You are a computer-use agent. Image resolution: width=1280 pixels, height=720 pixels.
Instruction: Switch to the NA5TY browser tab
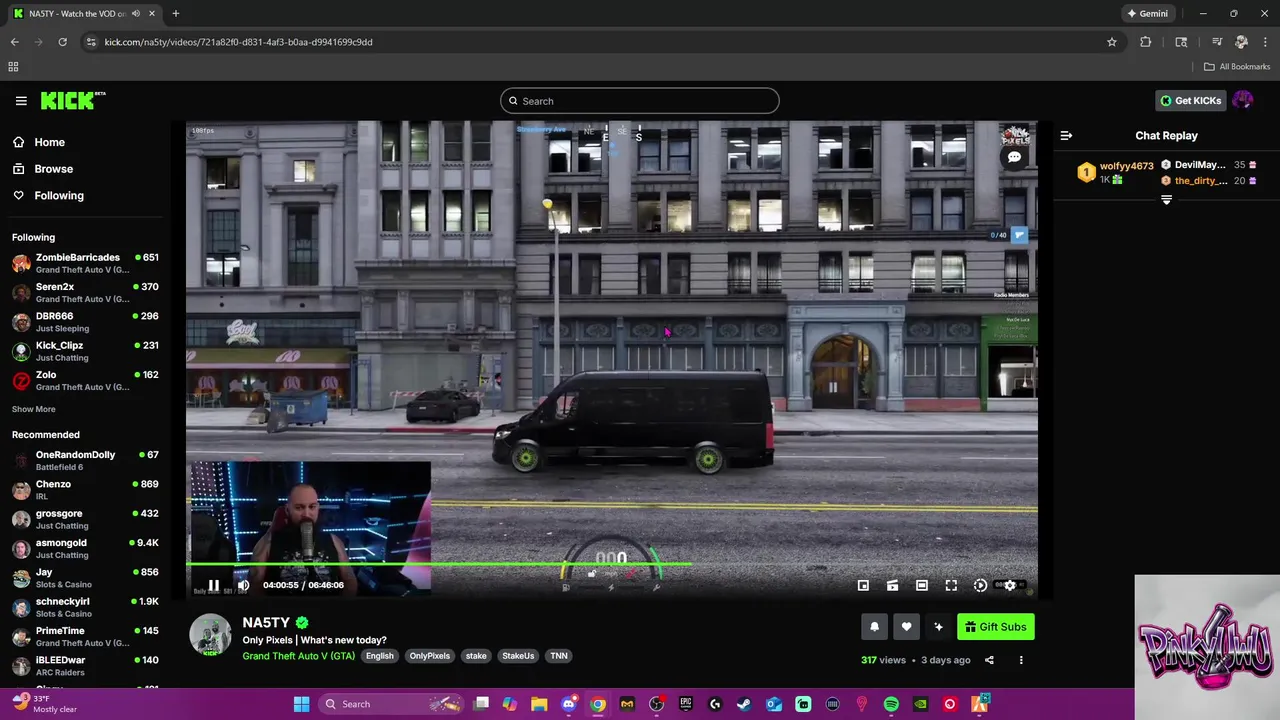(85, 14)
